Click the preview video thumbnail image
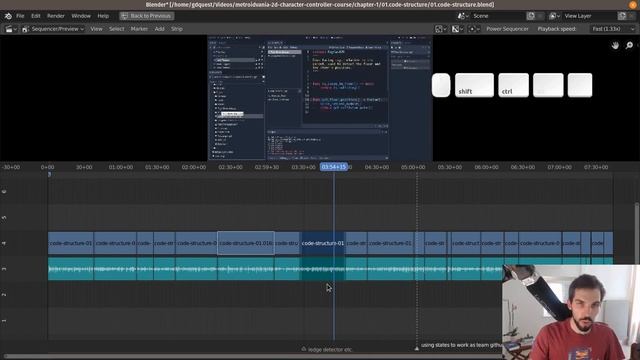The image size is (640, 360). [x=320, y=98]
